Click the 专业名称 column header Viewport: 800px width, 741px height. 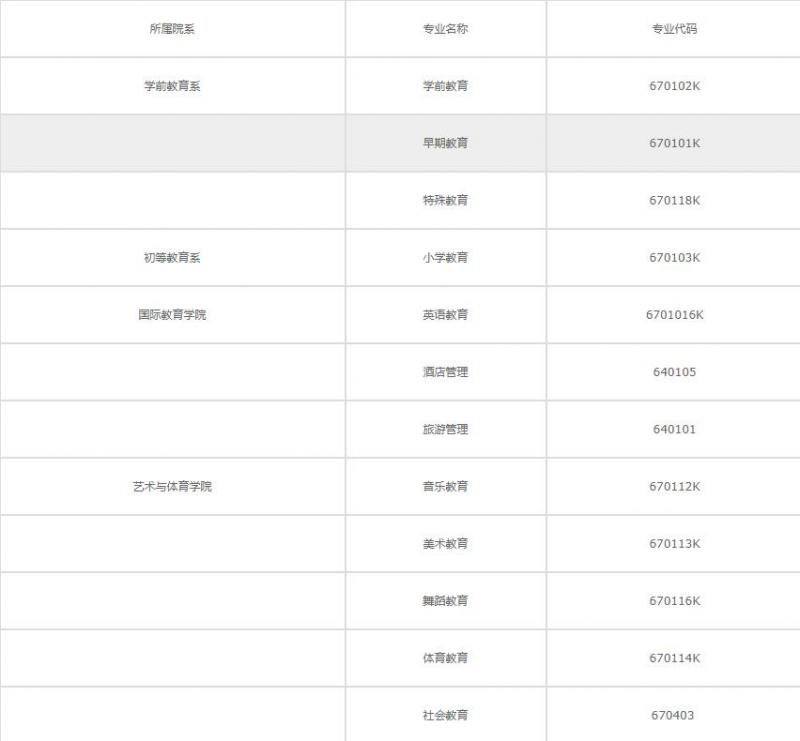click(445, 29)
